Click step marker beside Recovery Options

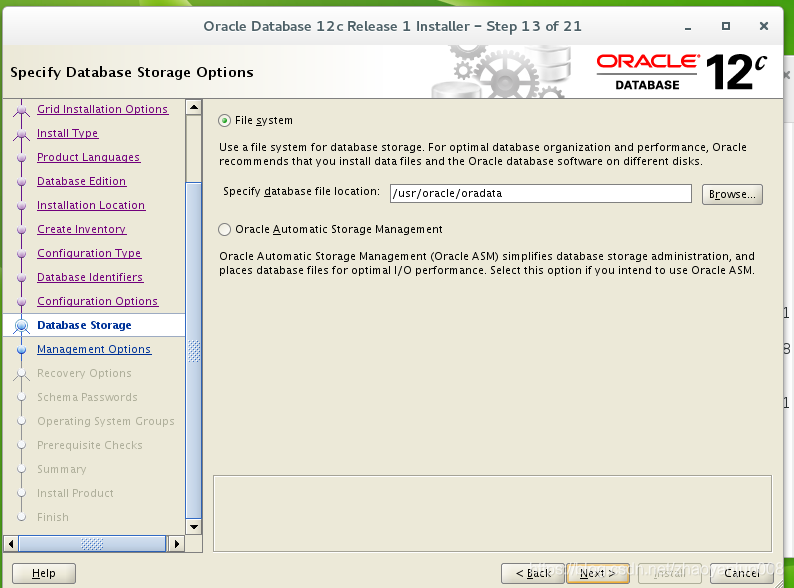click(21, 374)
